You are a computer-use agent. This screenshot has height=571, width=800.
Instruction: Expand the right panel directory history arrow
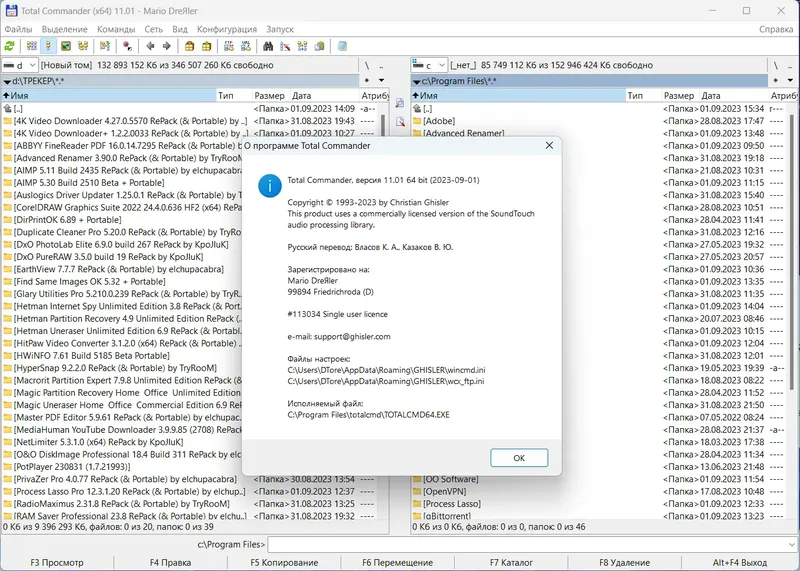tap(790, 80)
